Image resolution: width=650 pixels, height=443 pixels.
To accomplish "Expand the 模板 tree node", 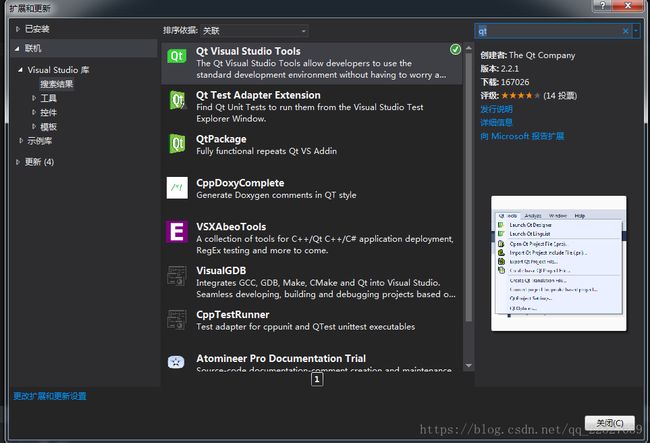I will pos(34,127).
